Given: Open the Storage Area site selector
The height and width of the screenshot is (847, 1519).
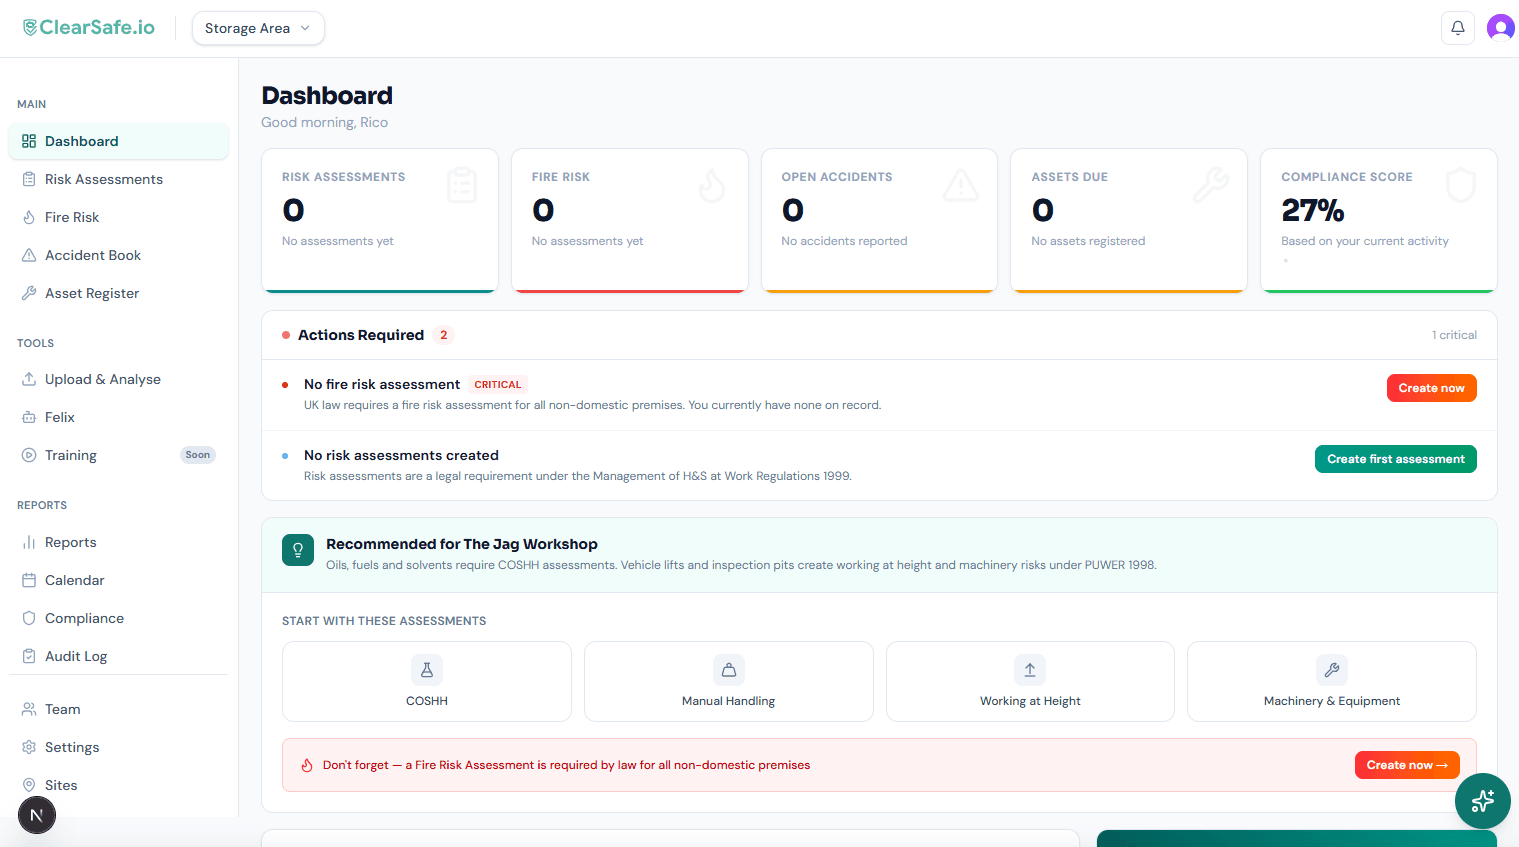Looking at the screenshot, I should [258, 28].
